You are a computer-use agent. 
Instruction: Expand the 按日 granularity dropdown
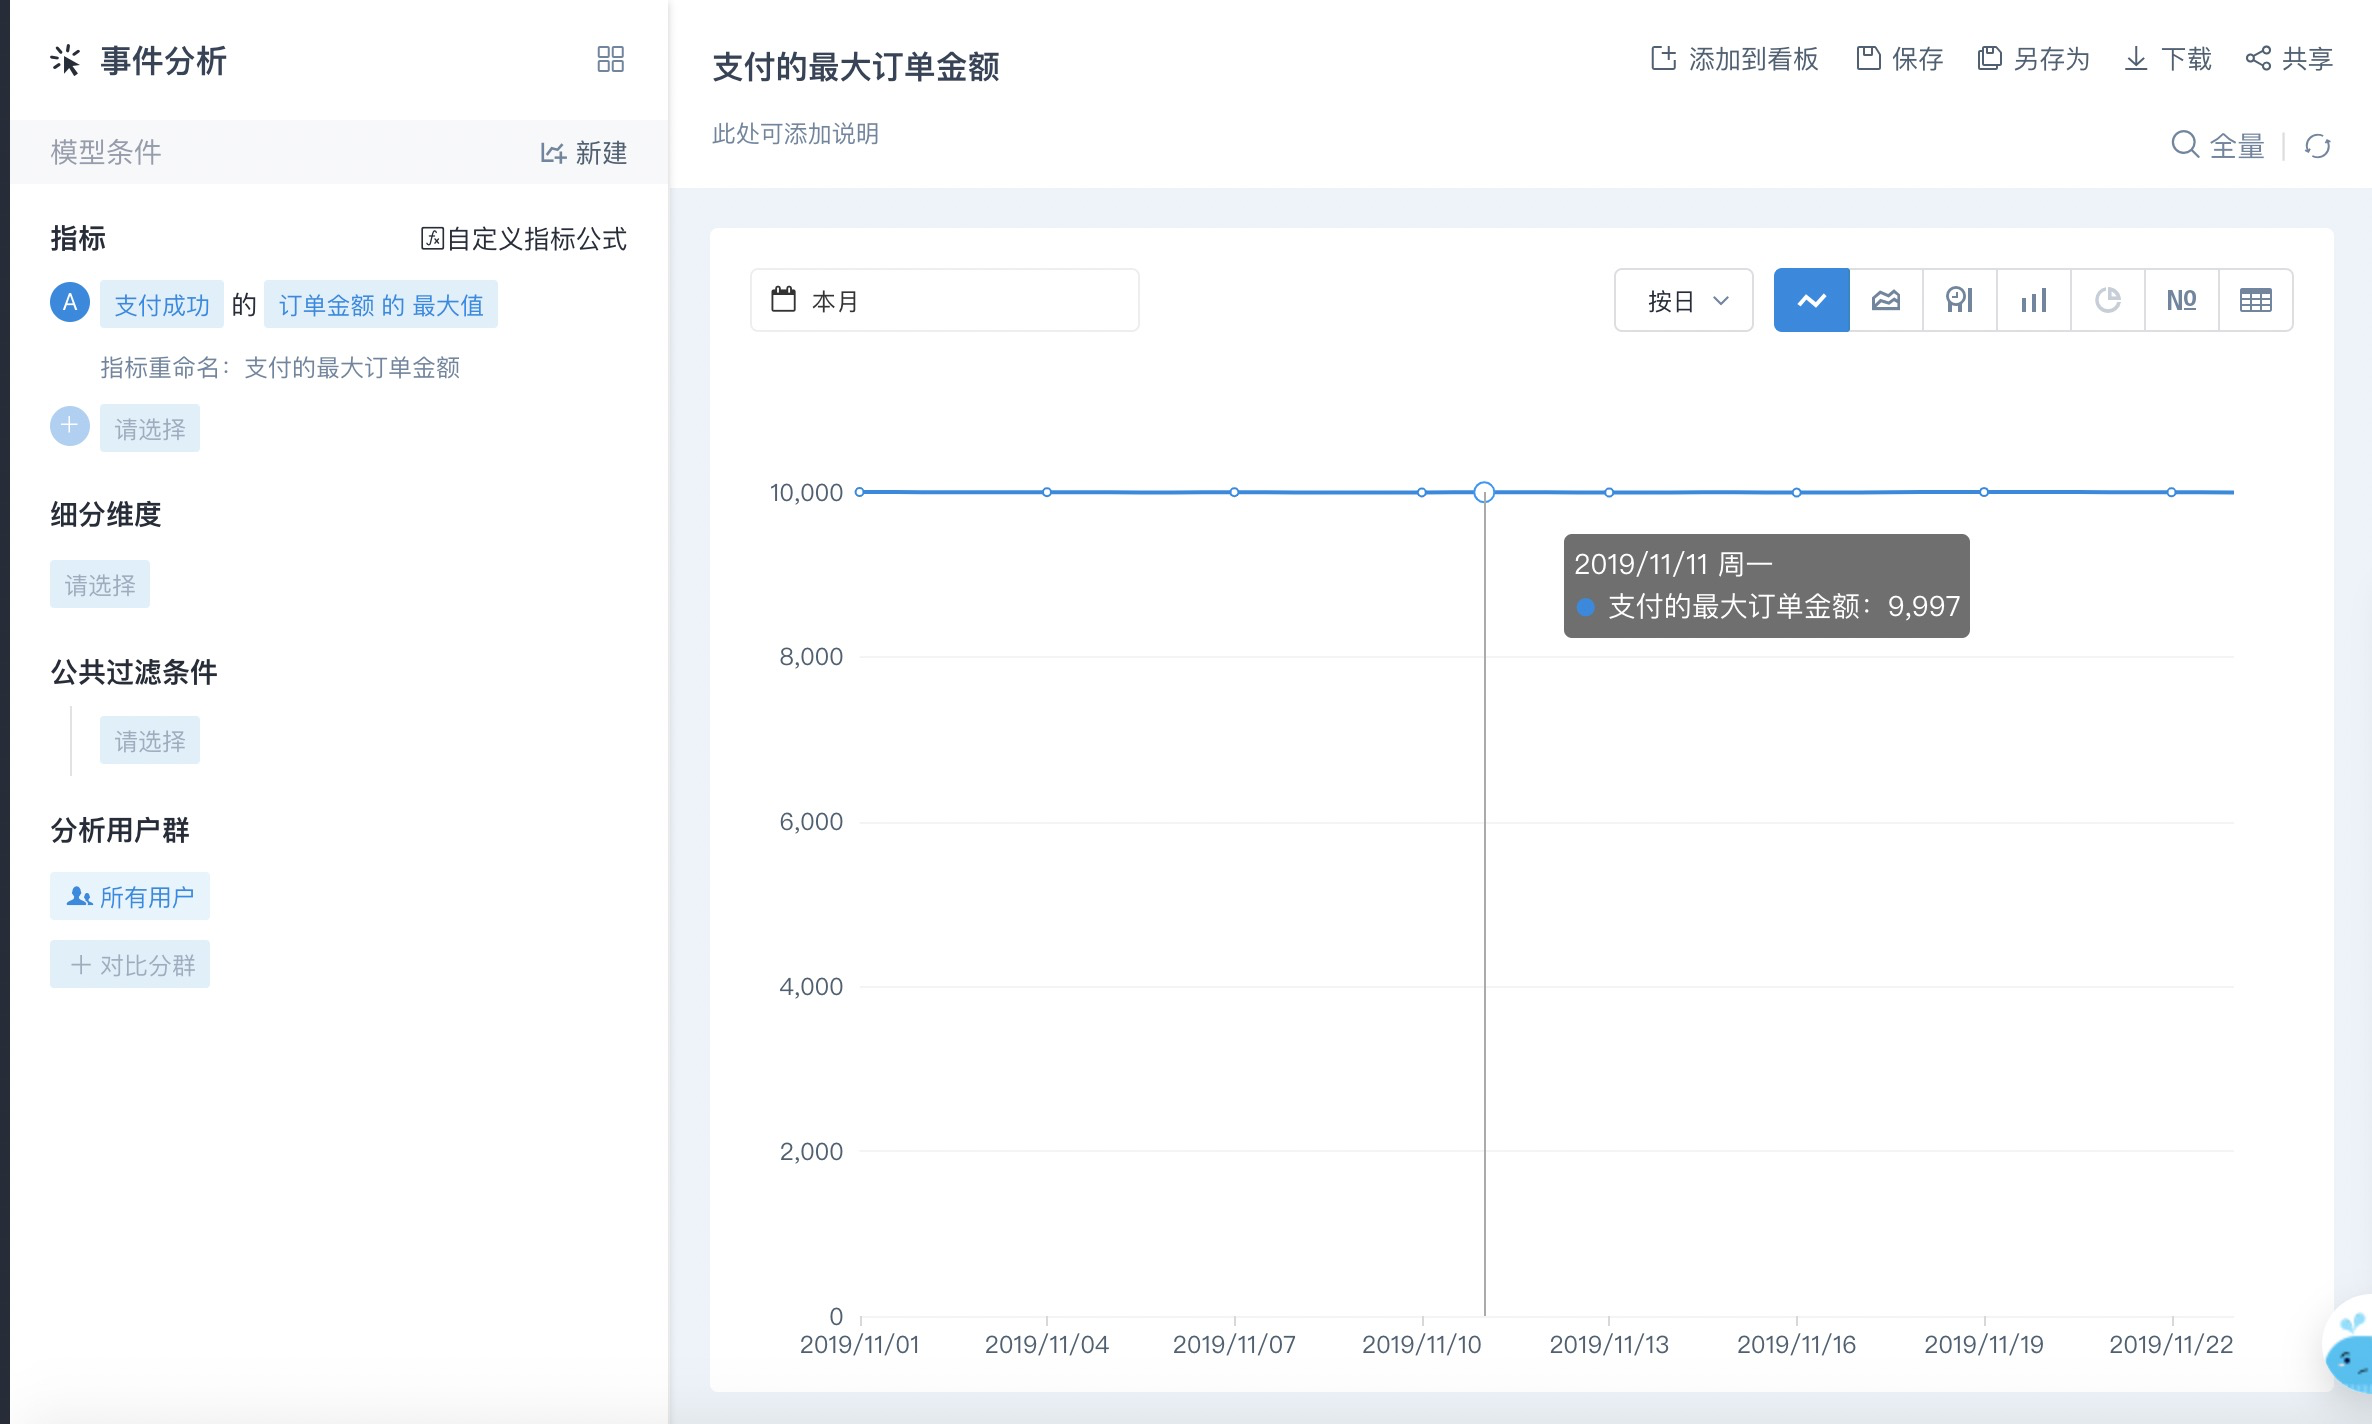tap(1684, 300)
